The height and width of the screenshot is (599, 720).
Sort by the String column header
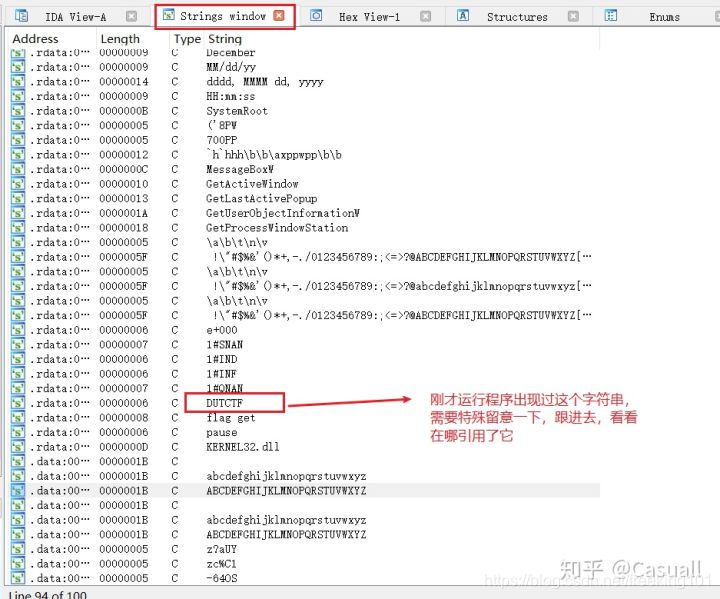click(x=225, y=39)
